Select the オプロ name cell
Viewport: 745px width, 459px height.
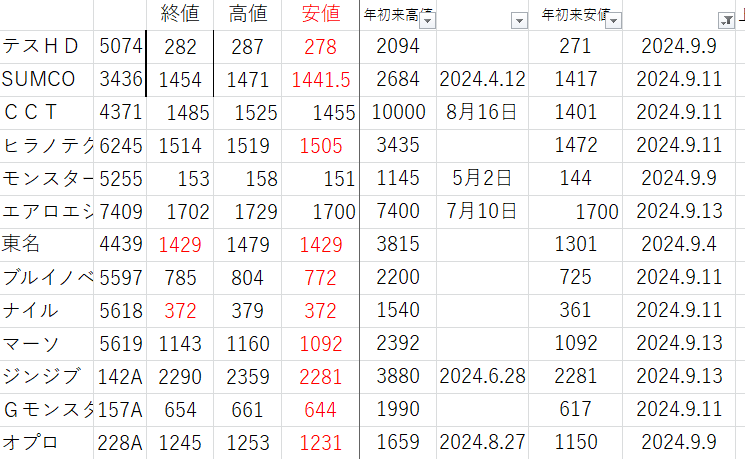click(x=46, y=442)
